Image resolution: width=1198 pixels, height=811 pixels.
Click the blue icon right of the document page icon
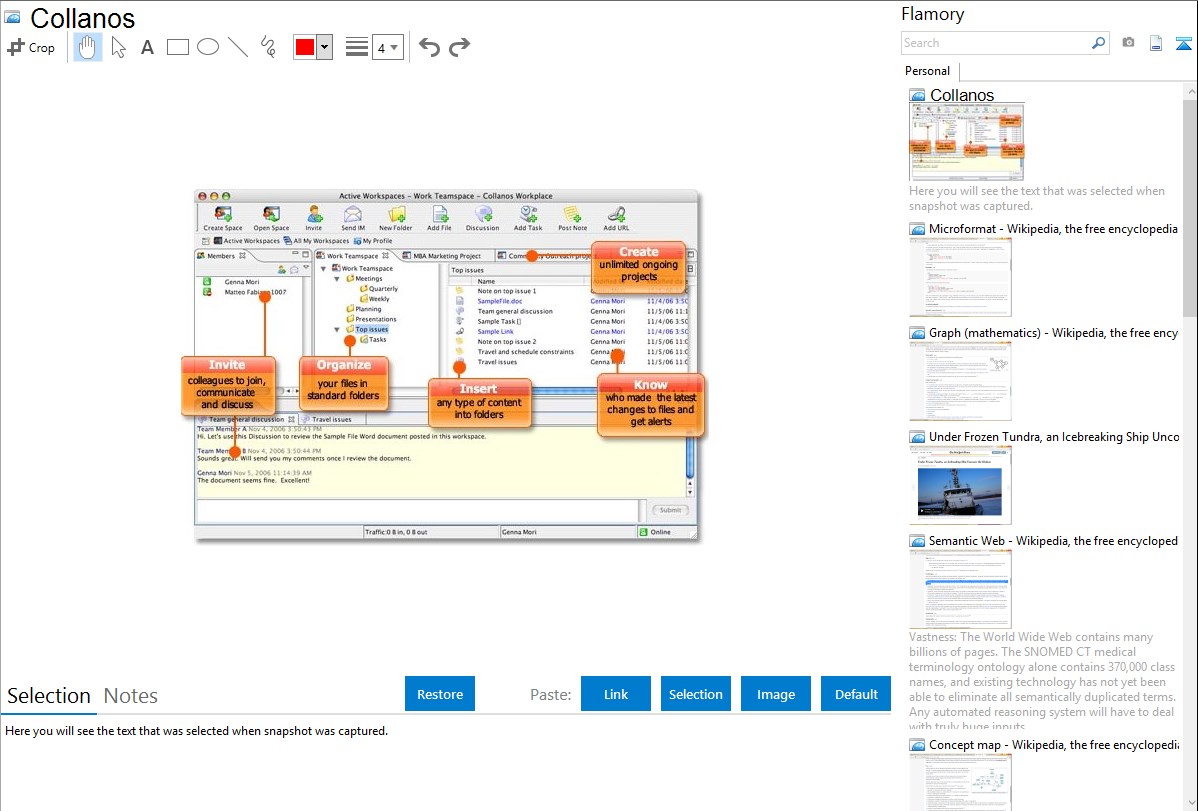coord(1183,43)
